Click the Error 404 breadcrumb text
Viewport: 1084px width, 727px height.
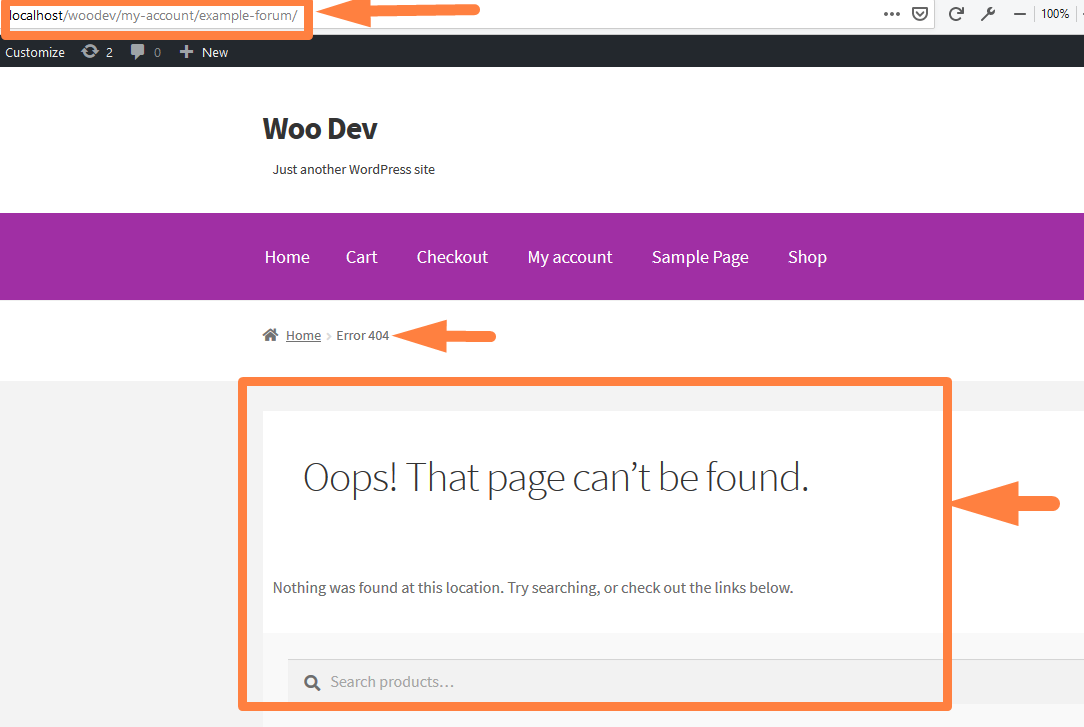click(362, 335)
